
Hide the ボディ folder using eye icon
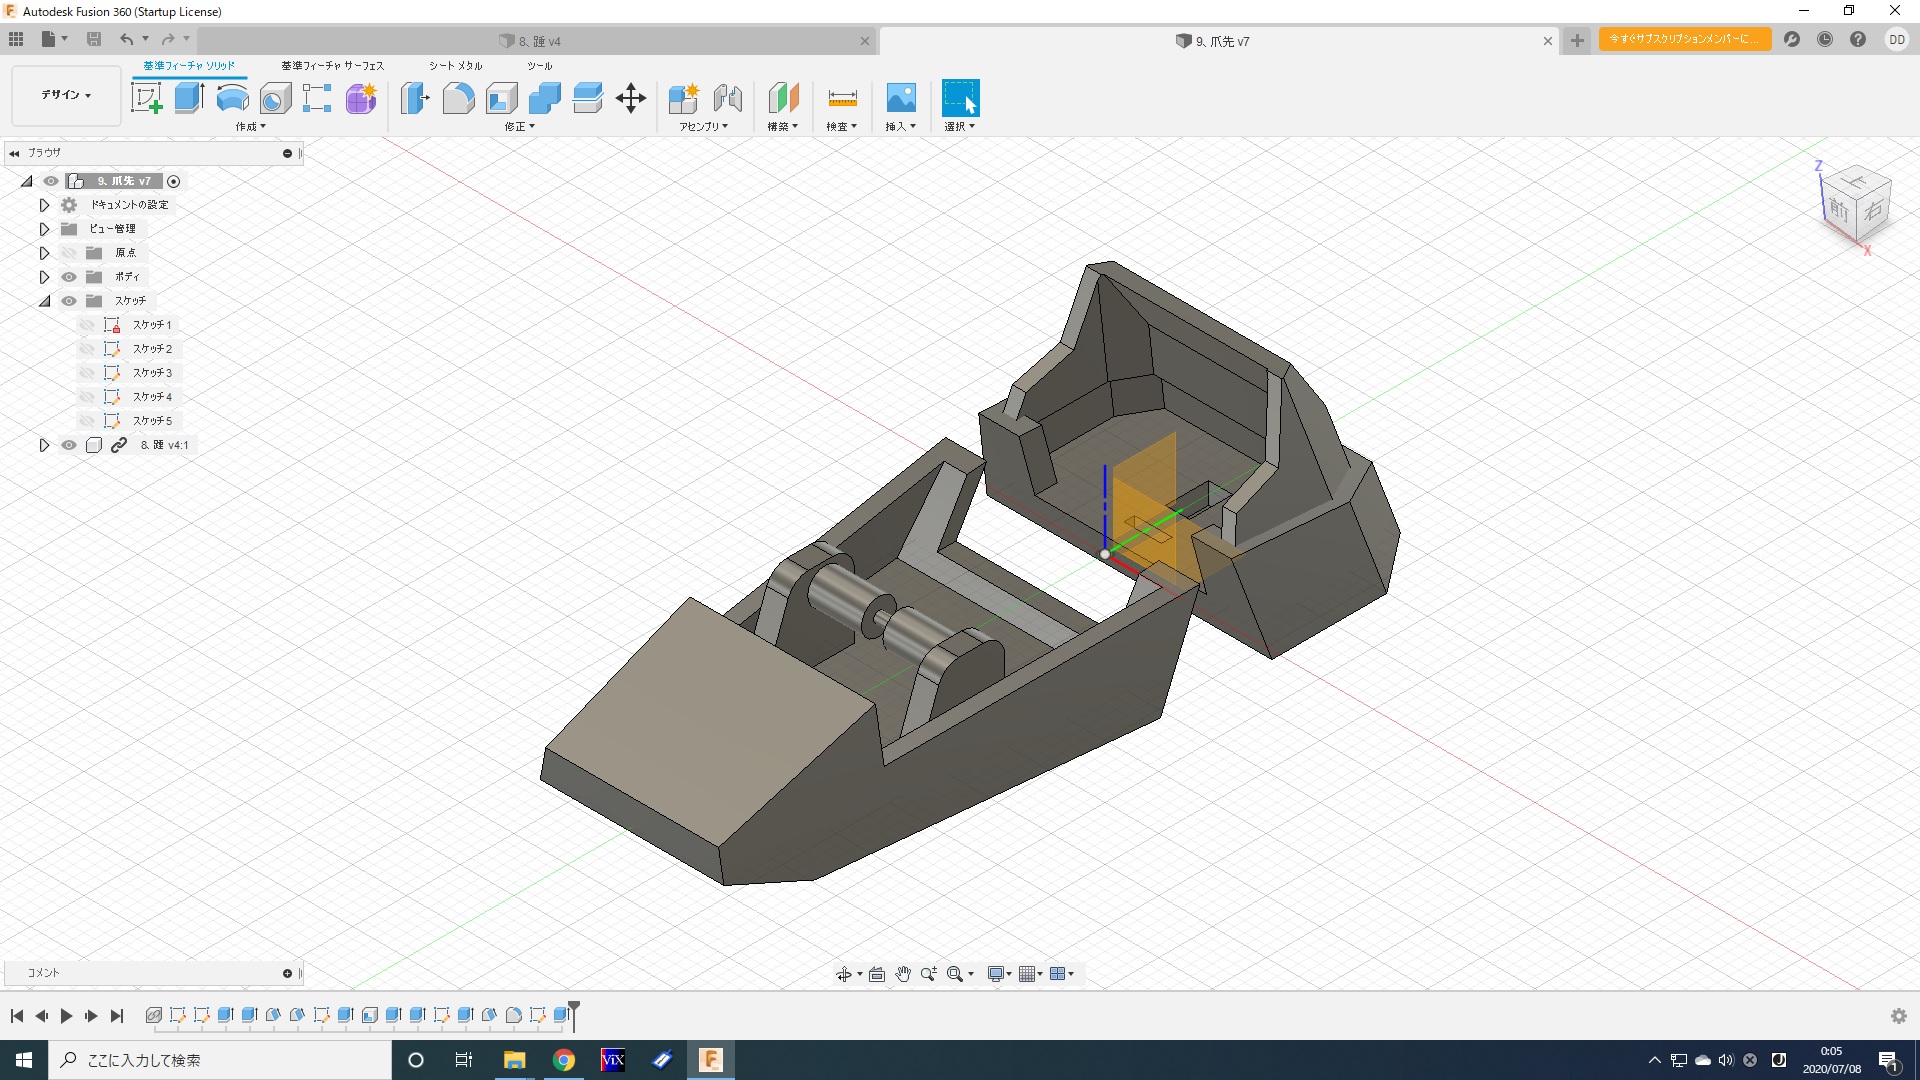click(x=69, y=277)
